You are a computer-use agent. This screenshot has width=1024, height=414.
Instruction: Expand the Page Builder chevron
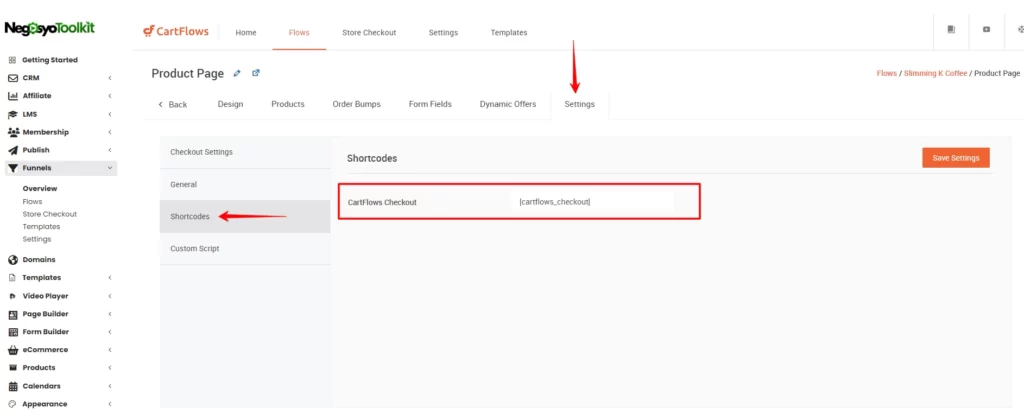[x=110, y=314]
